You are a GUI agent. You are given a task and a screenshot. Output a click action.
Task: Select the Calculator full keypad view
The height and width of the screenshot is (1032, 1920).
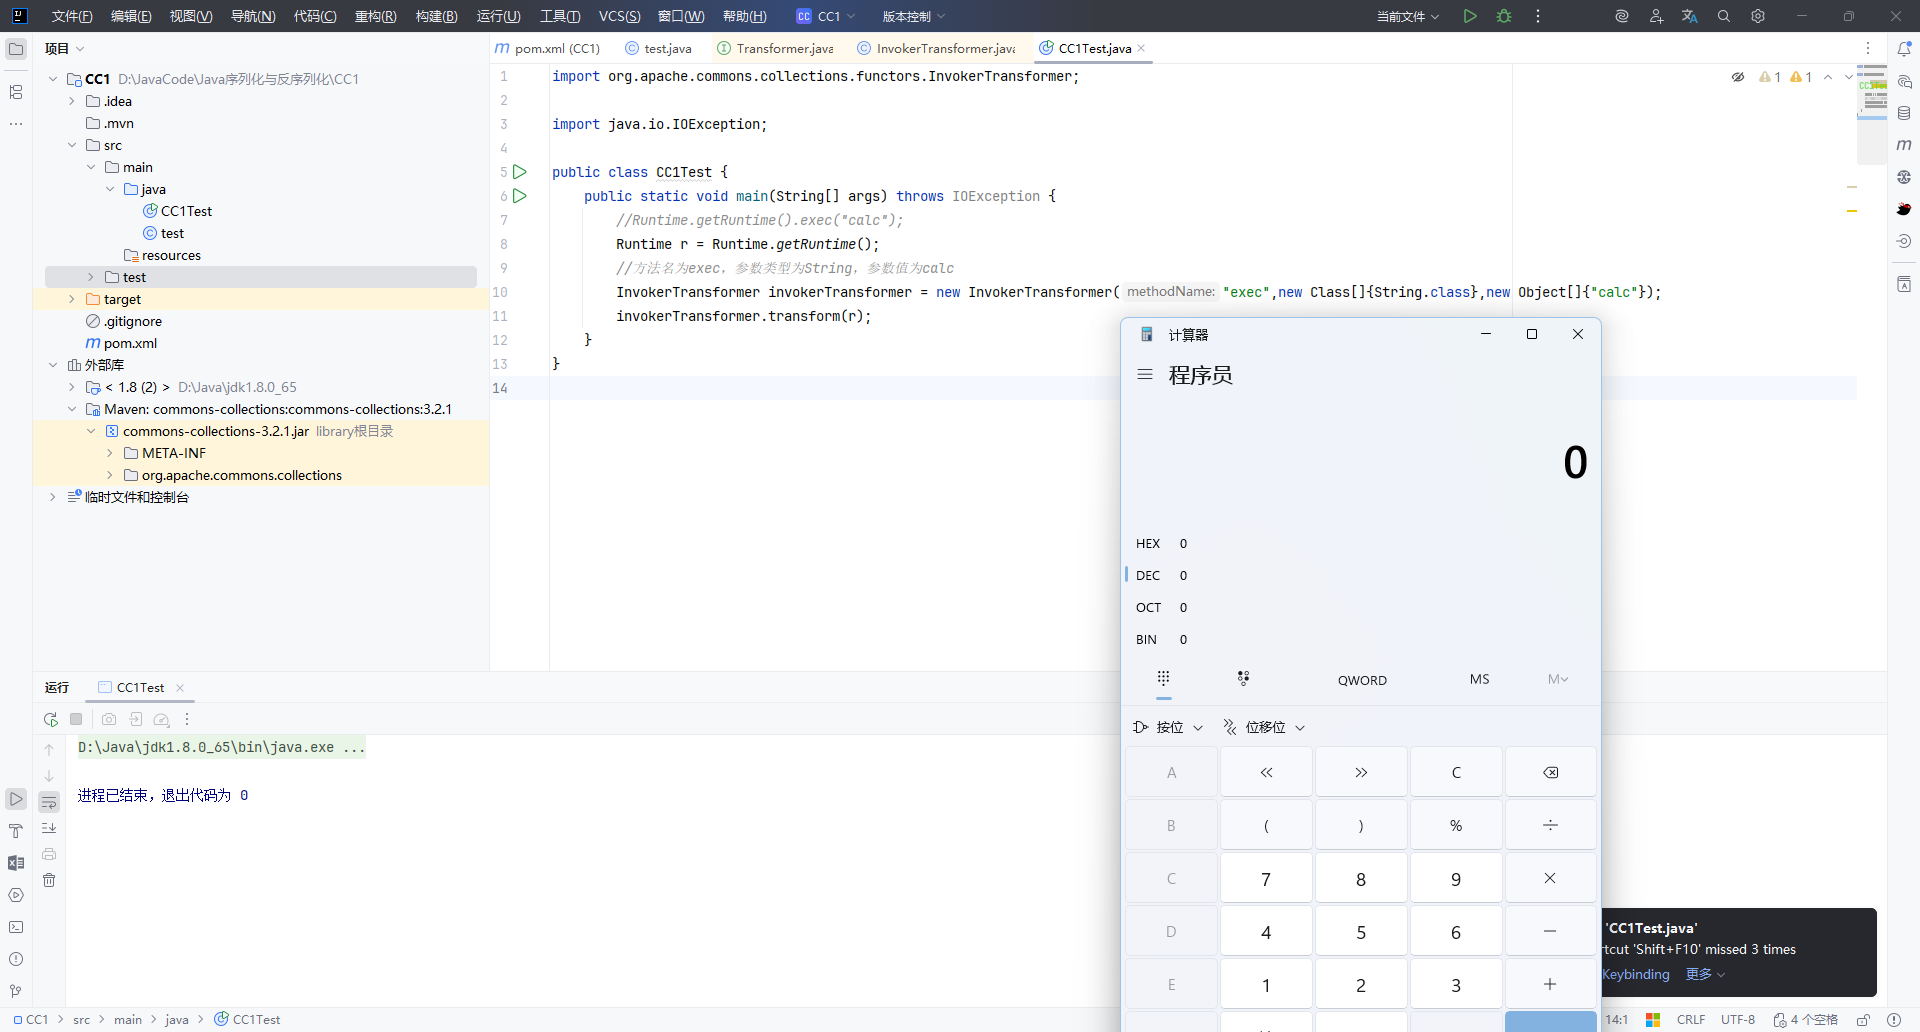(x=1163, y=679)
